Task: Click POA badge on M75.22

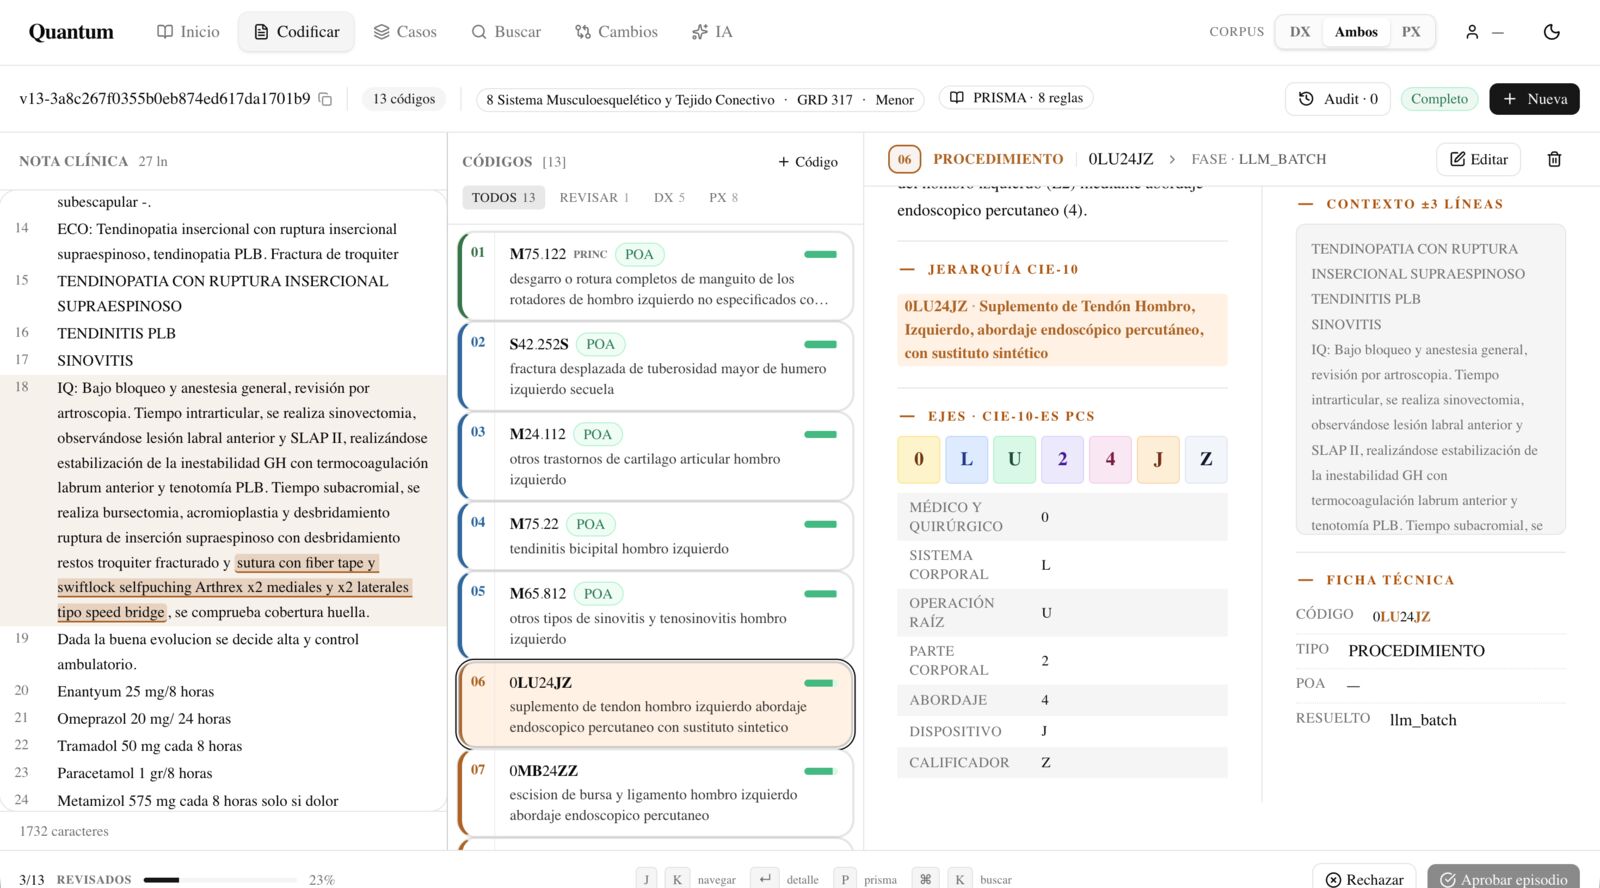Action: point(590,525)
